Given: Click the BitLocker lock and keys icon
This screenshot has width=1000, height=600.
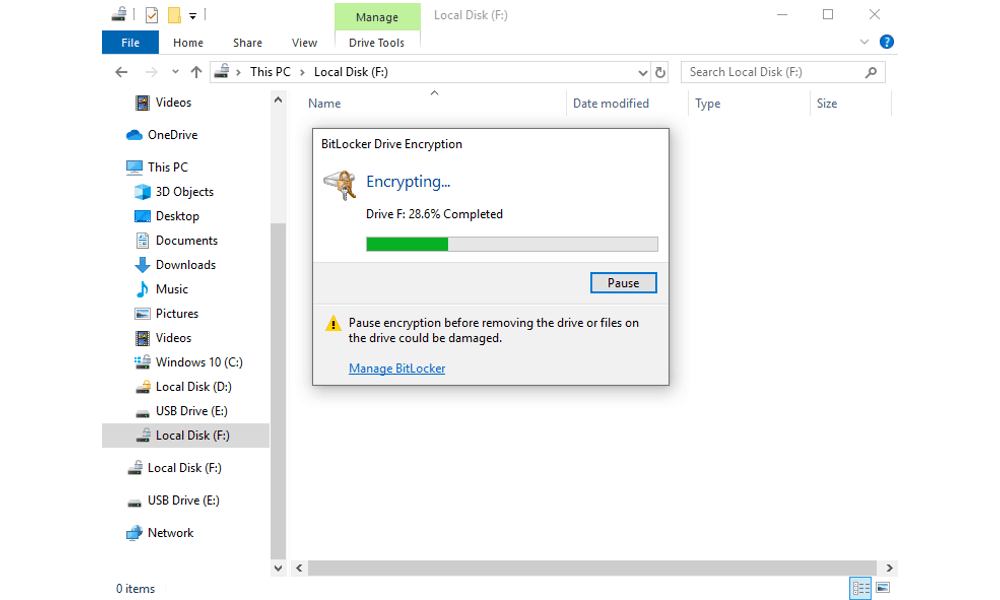Looking at the screenshot, I should coord(340,185).
